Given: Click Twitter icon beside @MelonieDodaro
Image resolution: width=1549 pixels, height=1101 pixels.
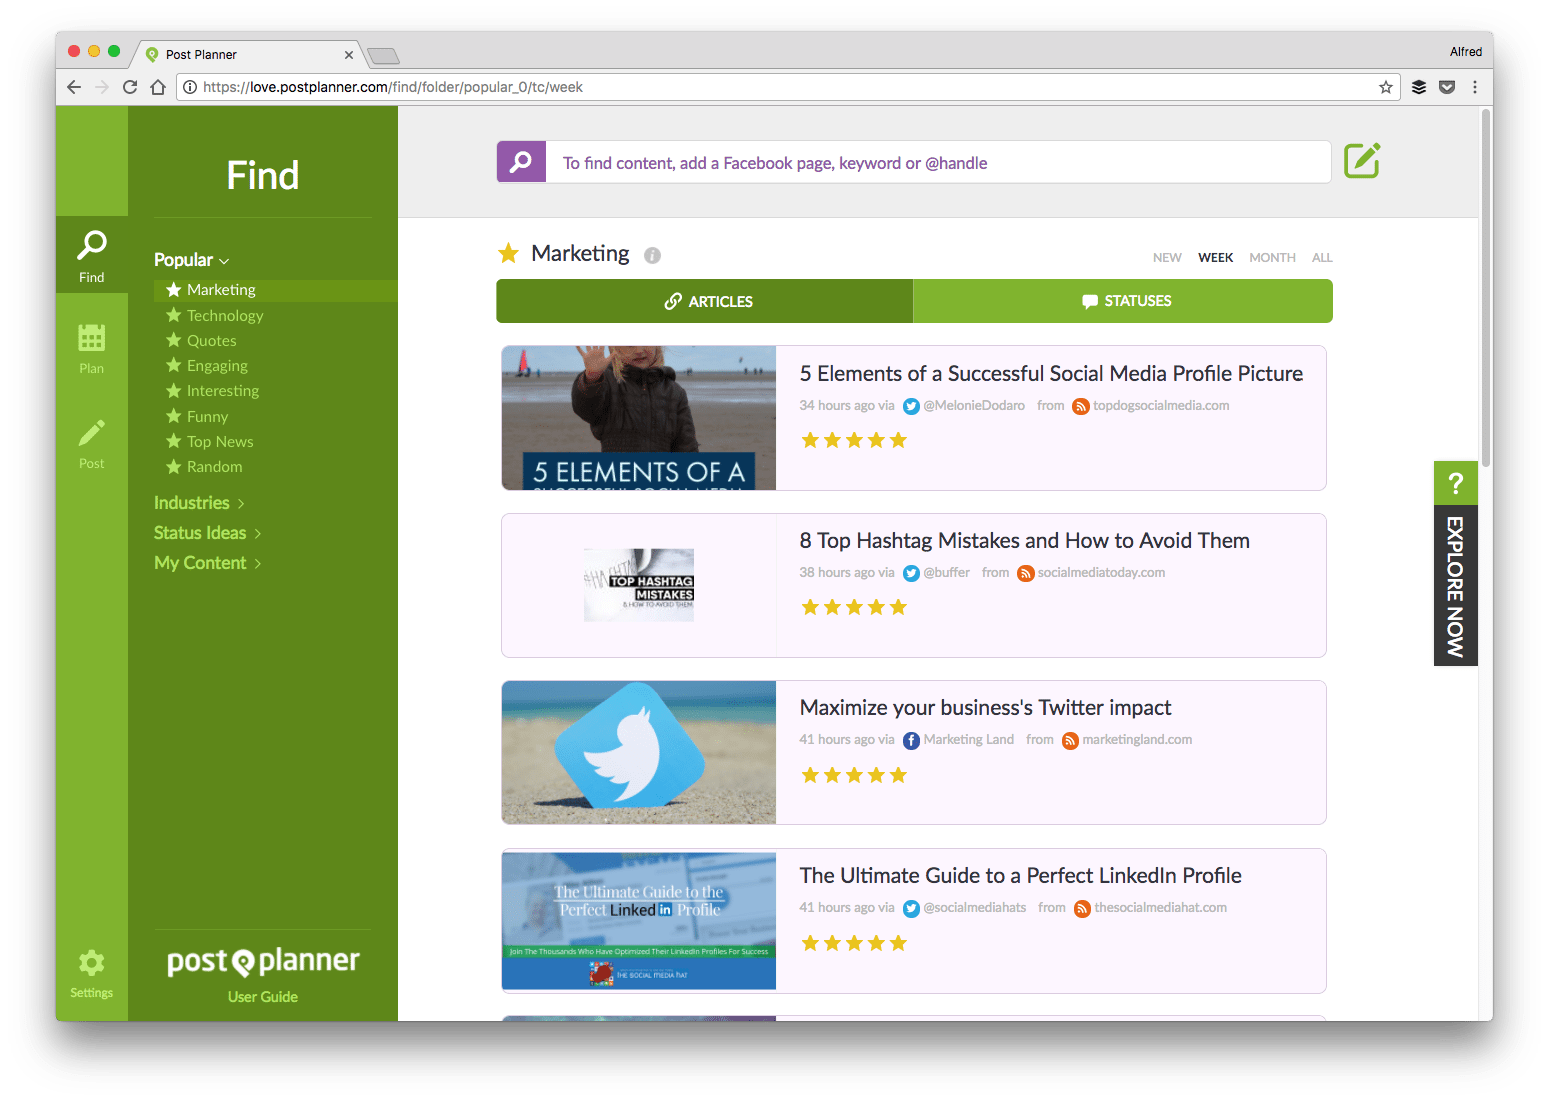Looking at the screenshot, I should [x=911, y=406].
